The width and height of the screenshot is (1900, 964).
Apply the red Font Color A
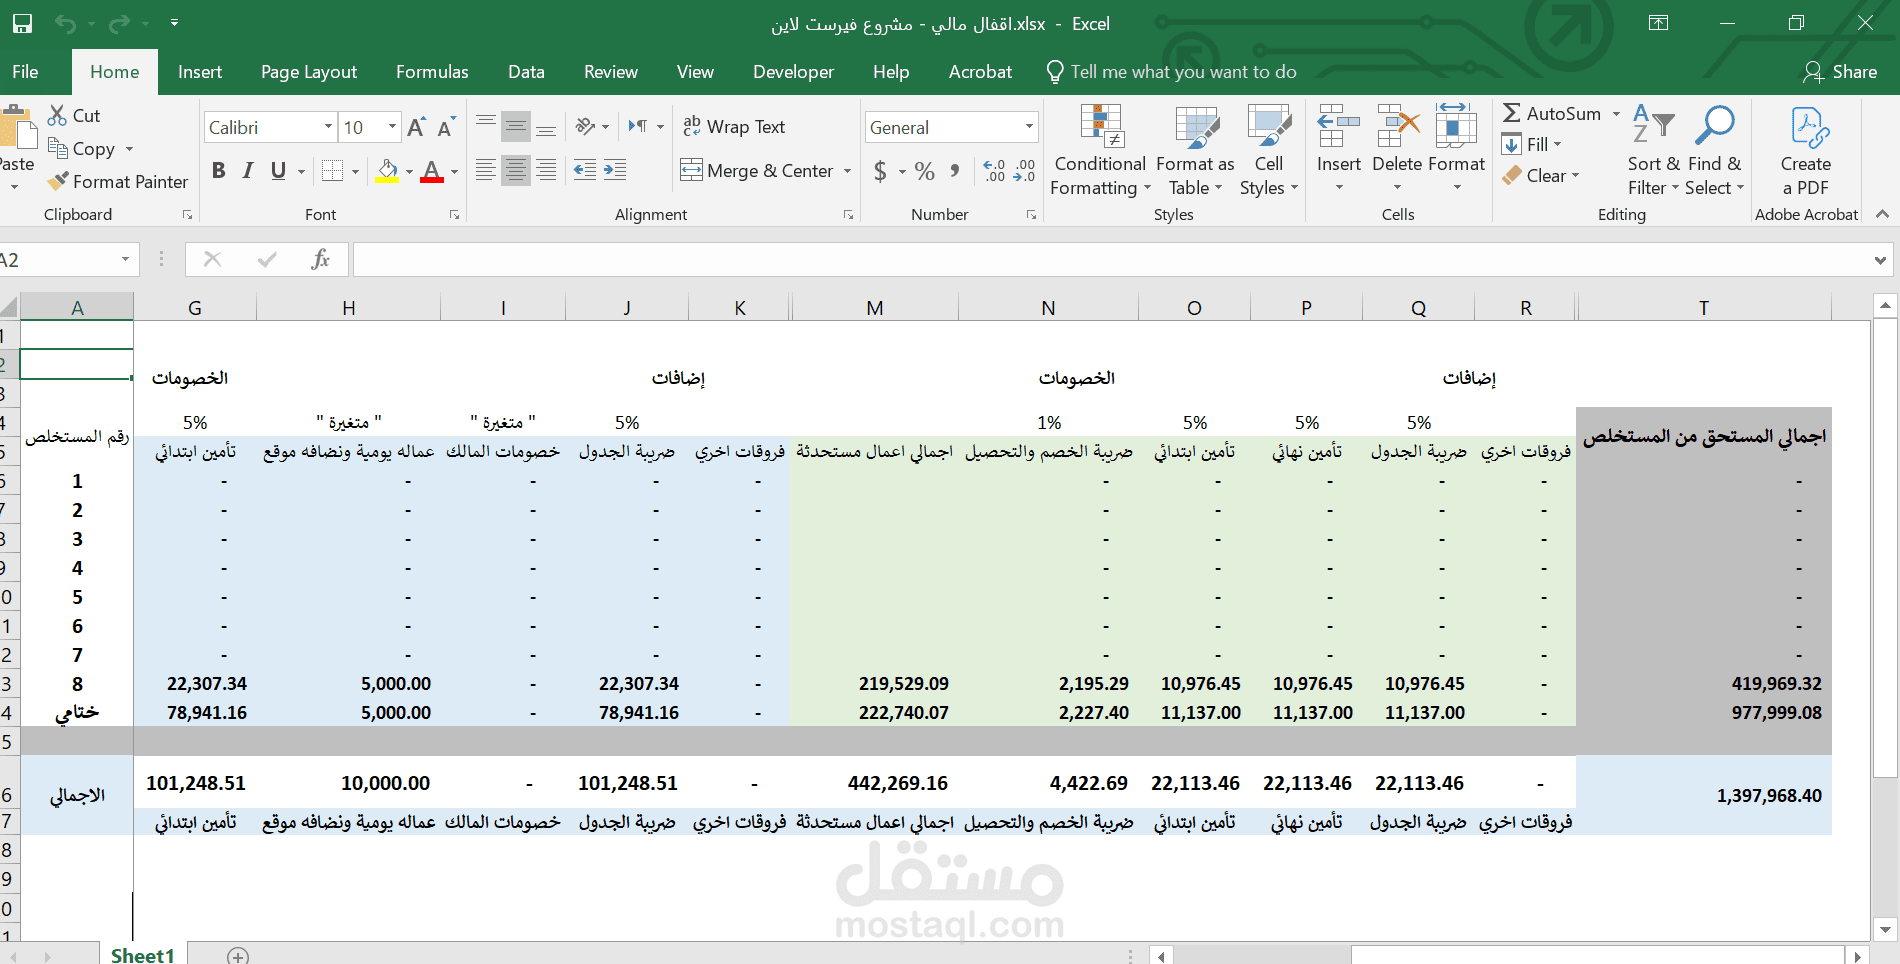tap(432, 171)
